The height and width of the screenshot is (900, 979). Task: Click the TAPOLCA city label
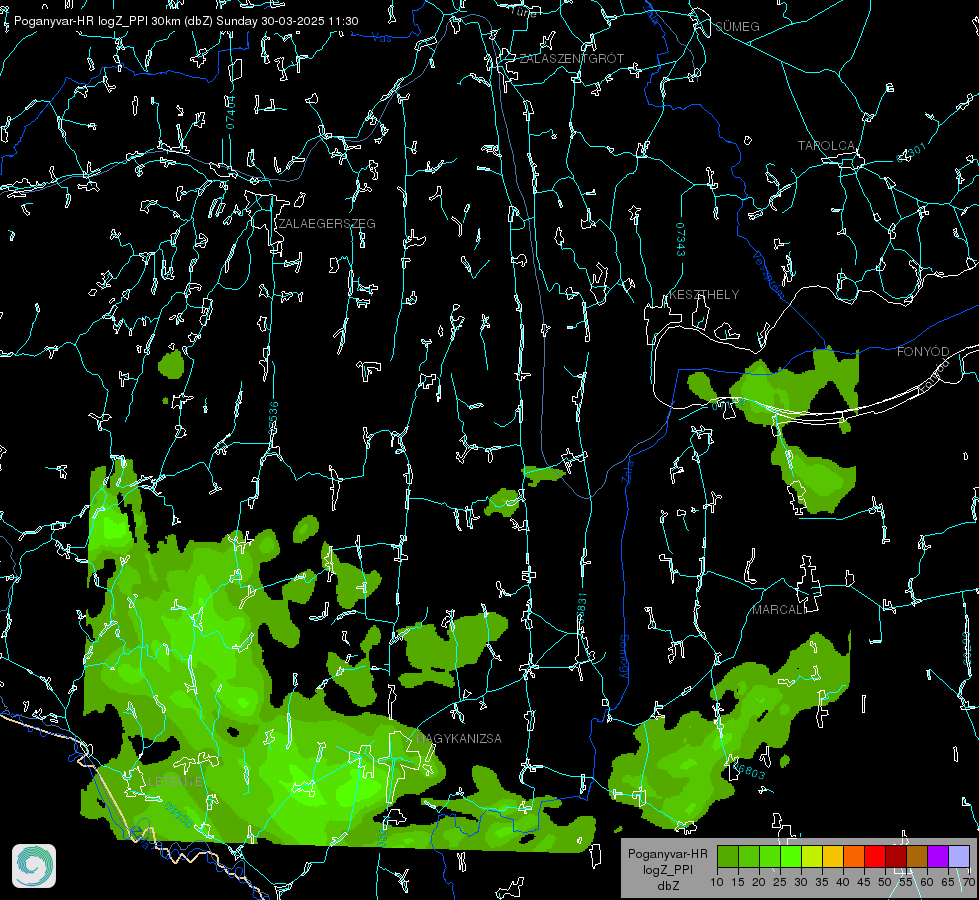click(x=826, y=146)
